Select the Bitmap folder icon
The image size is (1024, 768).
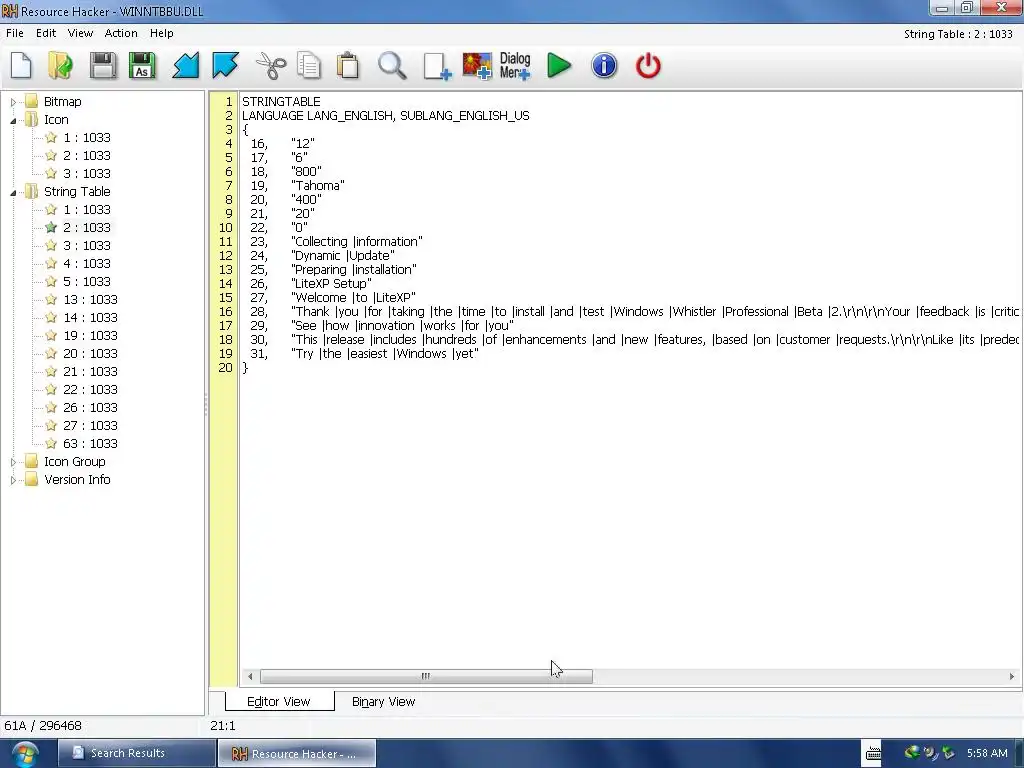31,101
